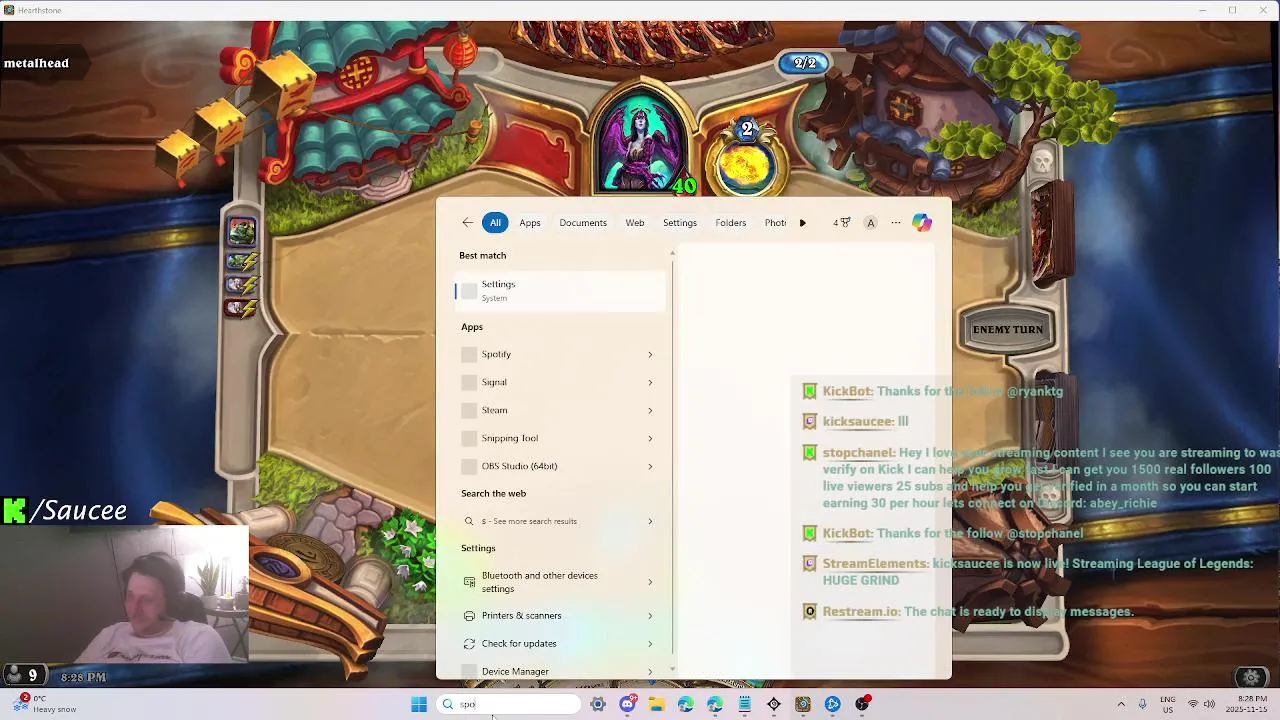The image size is (1280, 720).
Task: Open Notepad from the taskbar
Action: (x=744, y=704)
